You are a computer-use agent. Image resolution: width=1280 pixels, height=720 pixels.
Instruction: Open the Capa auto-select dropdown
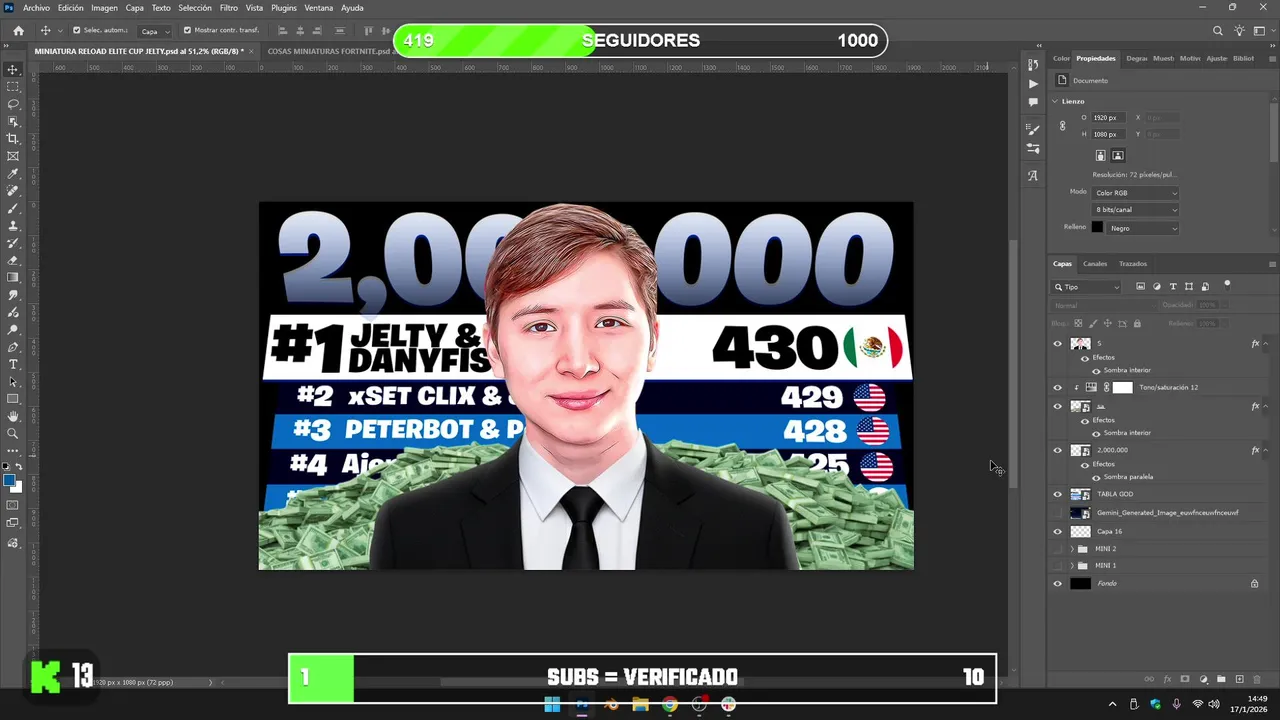point(153,31)
